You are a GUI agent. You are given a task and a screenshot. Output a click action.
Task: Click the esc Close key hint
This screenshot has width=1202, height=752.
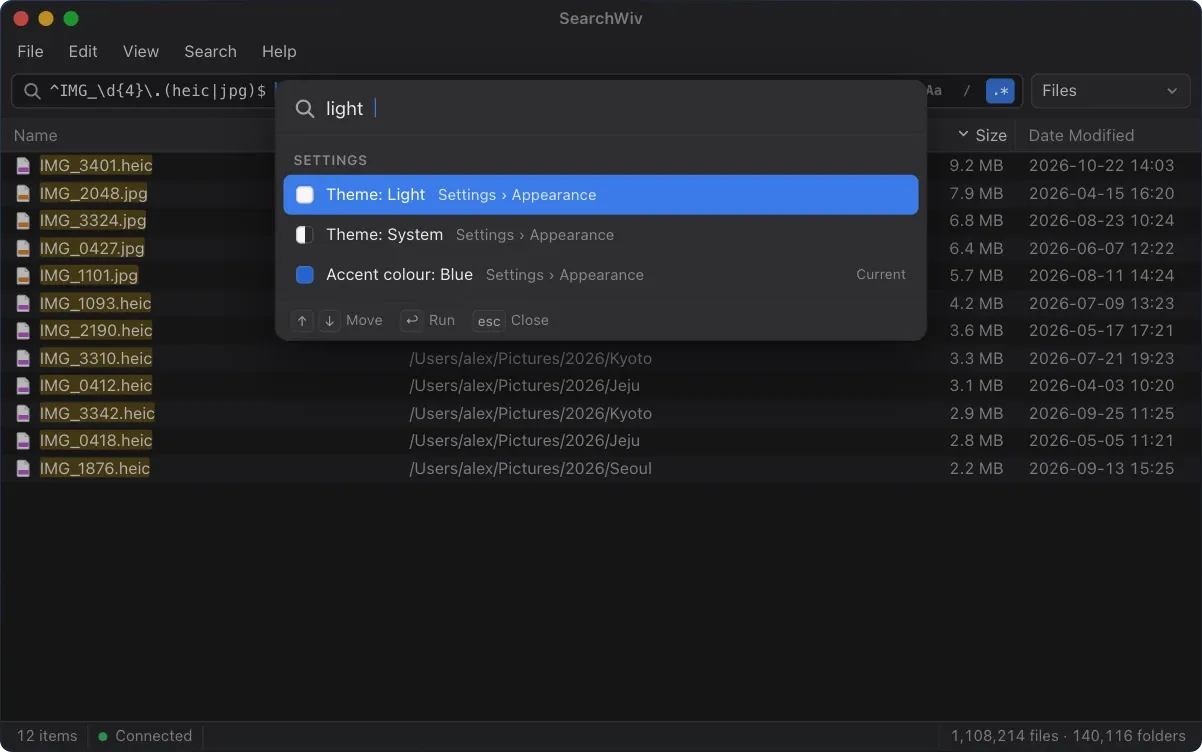[489, 320]
